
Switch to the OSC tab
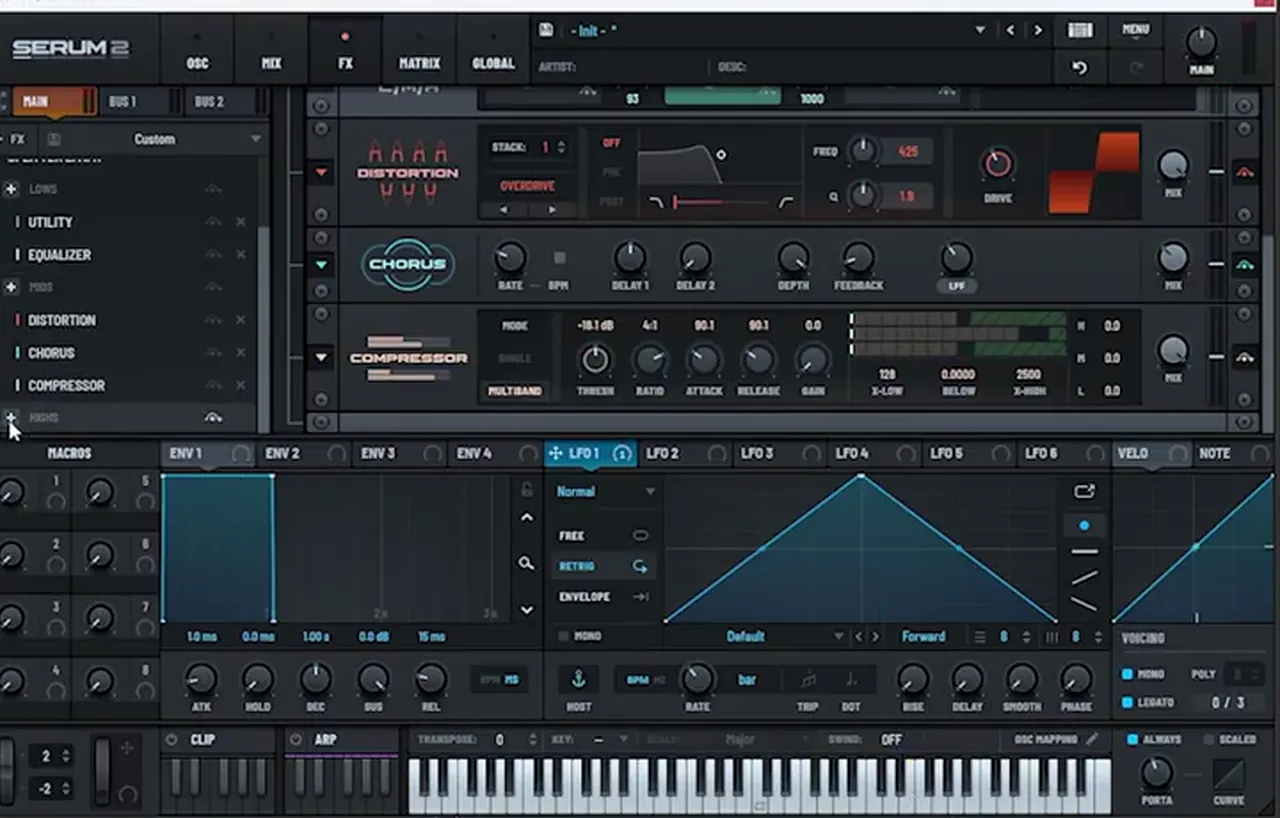point(197,49)
